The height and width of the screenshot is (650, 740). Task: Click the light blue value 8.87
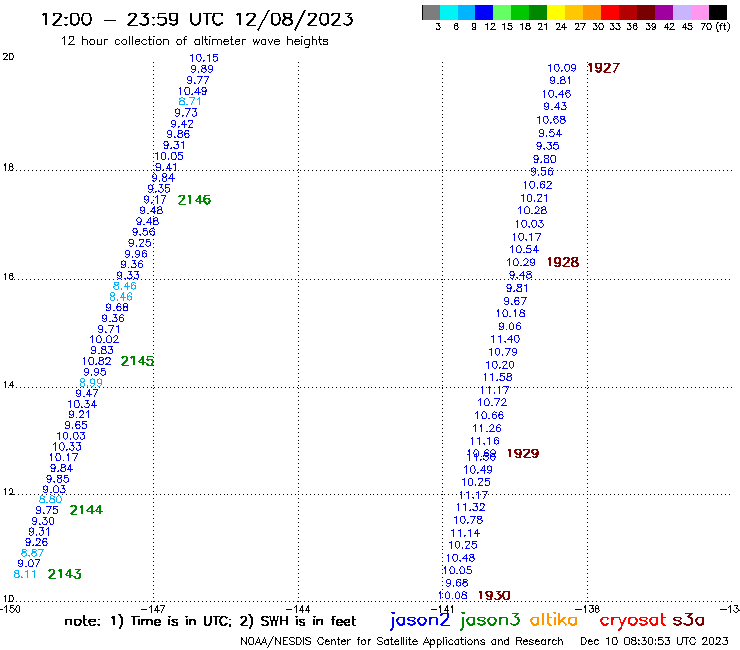coord(33,553)
